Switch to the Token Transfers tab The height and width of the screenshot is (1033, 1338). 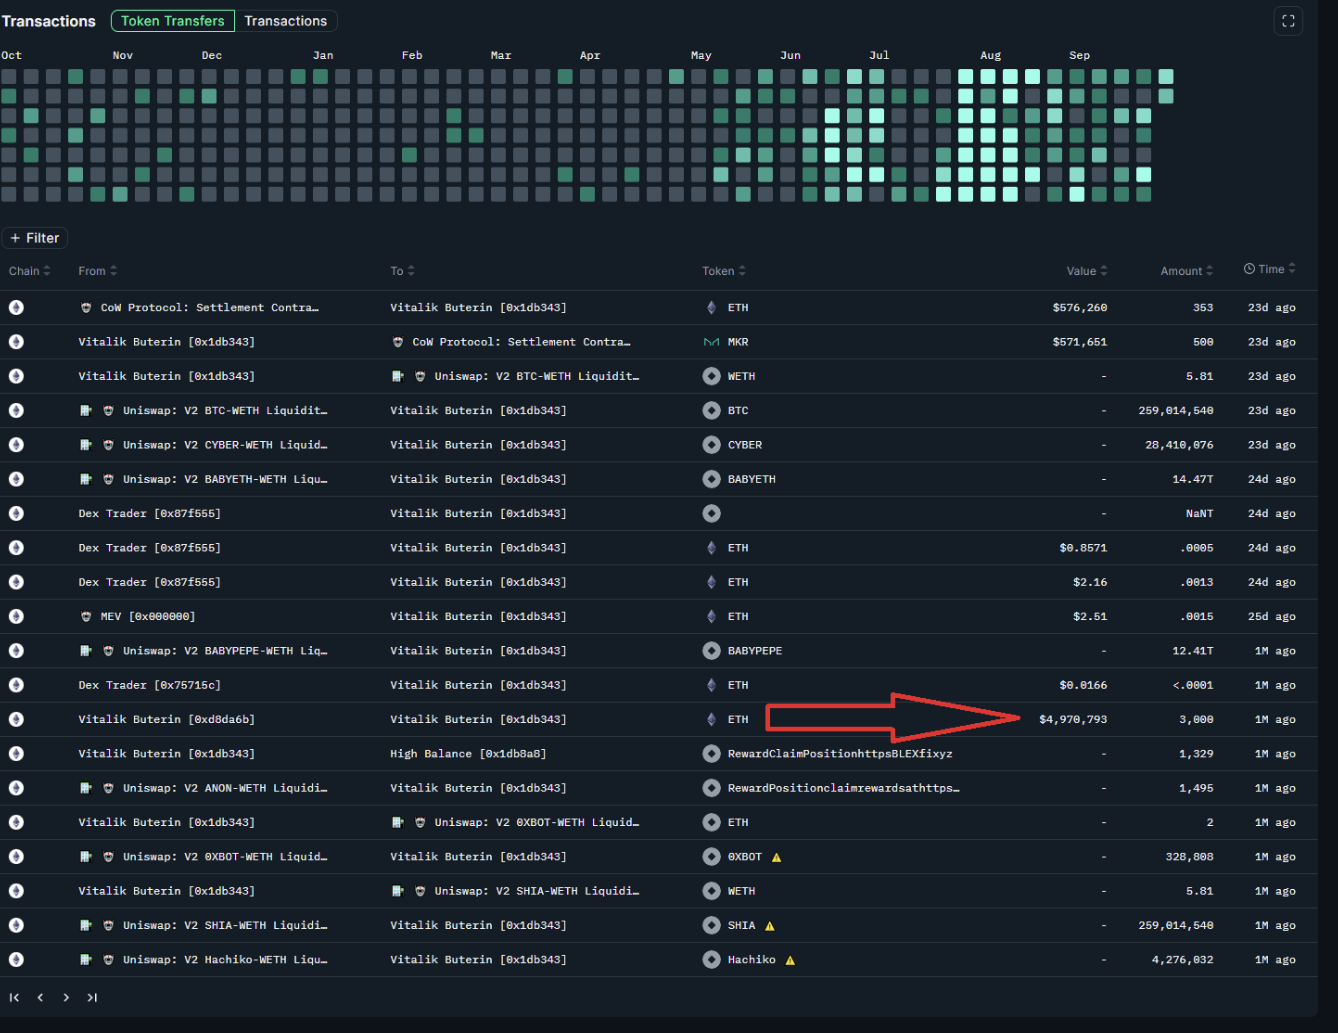click(x=173, y=21)
